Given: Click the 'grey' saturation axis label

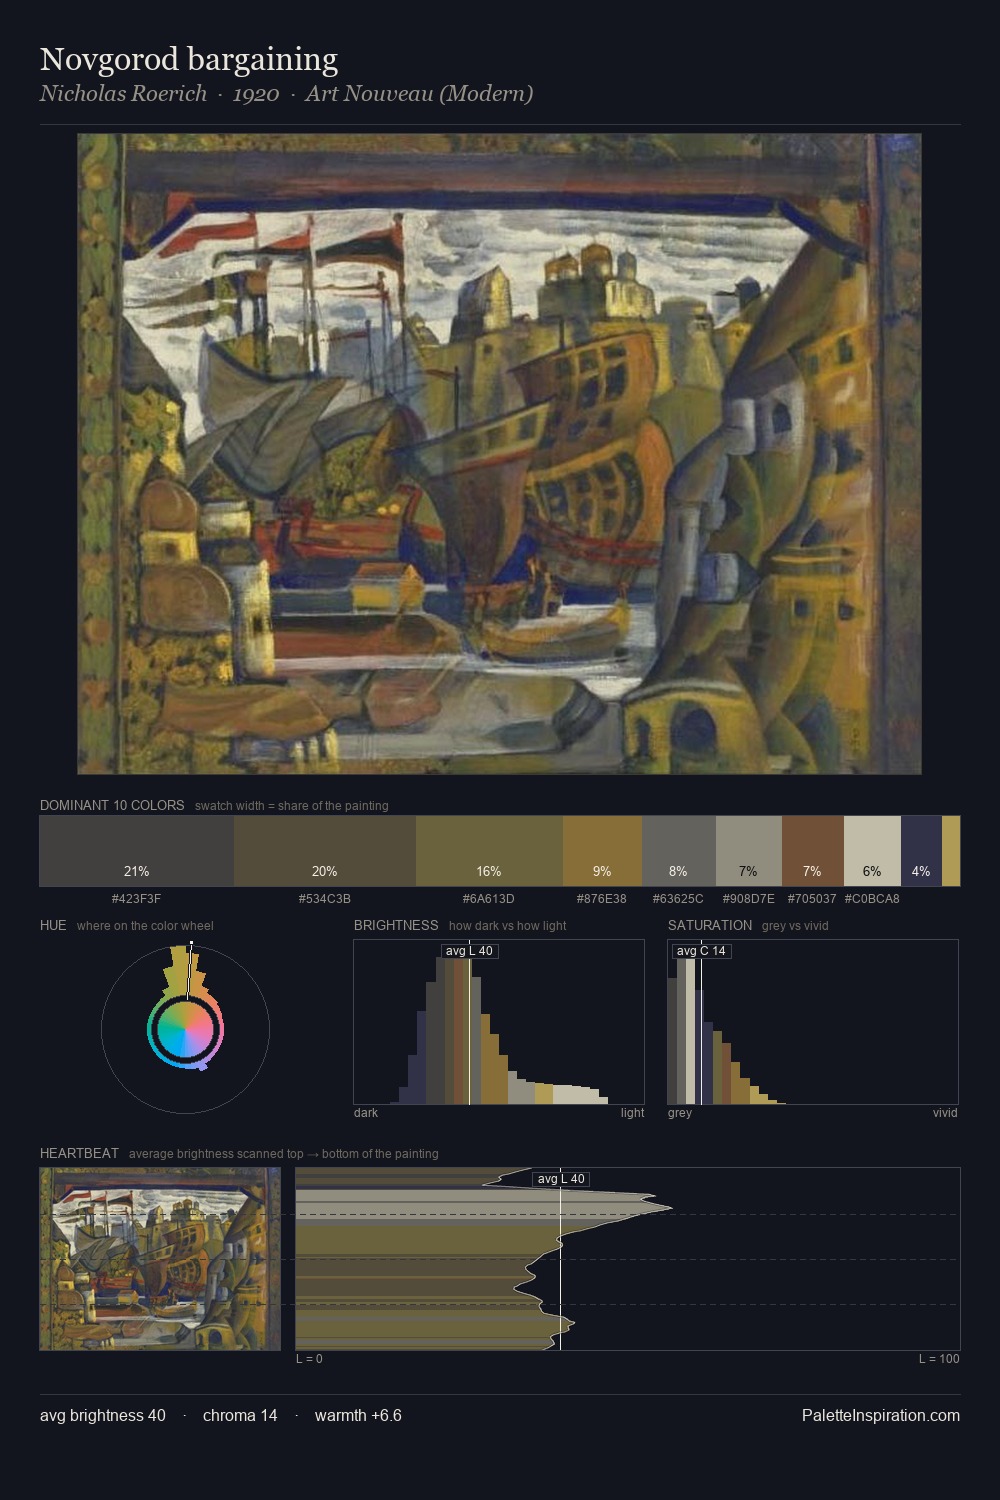Looking at the screenshot, I should [680, 1113].
